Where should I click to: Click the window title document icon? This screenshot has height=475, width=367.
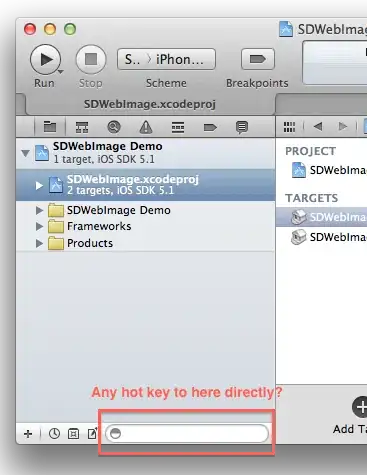pos(286,29)
